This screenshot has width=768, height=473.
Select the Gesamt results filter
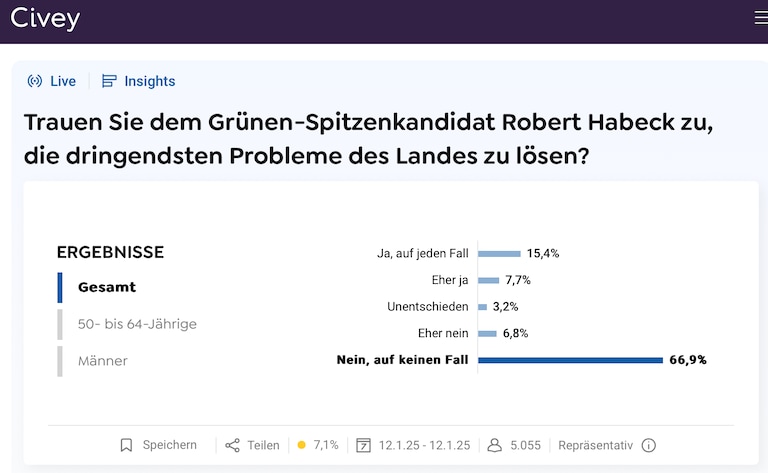(107, 287)
